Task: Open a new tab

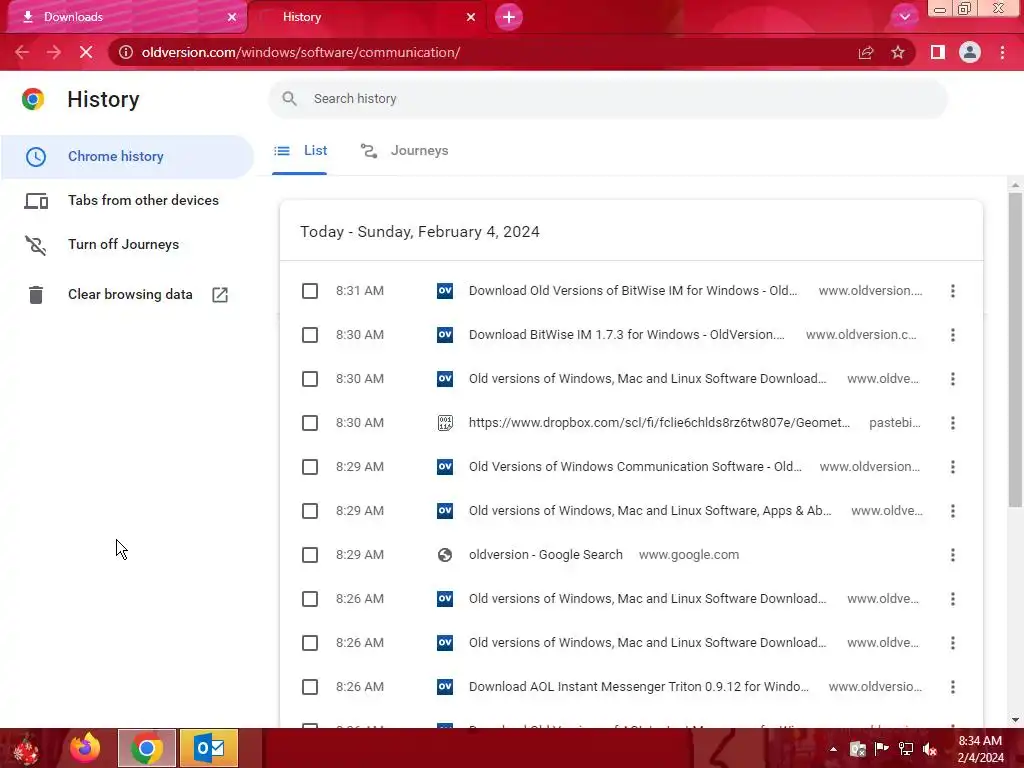Action: coord(509,17)
